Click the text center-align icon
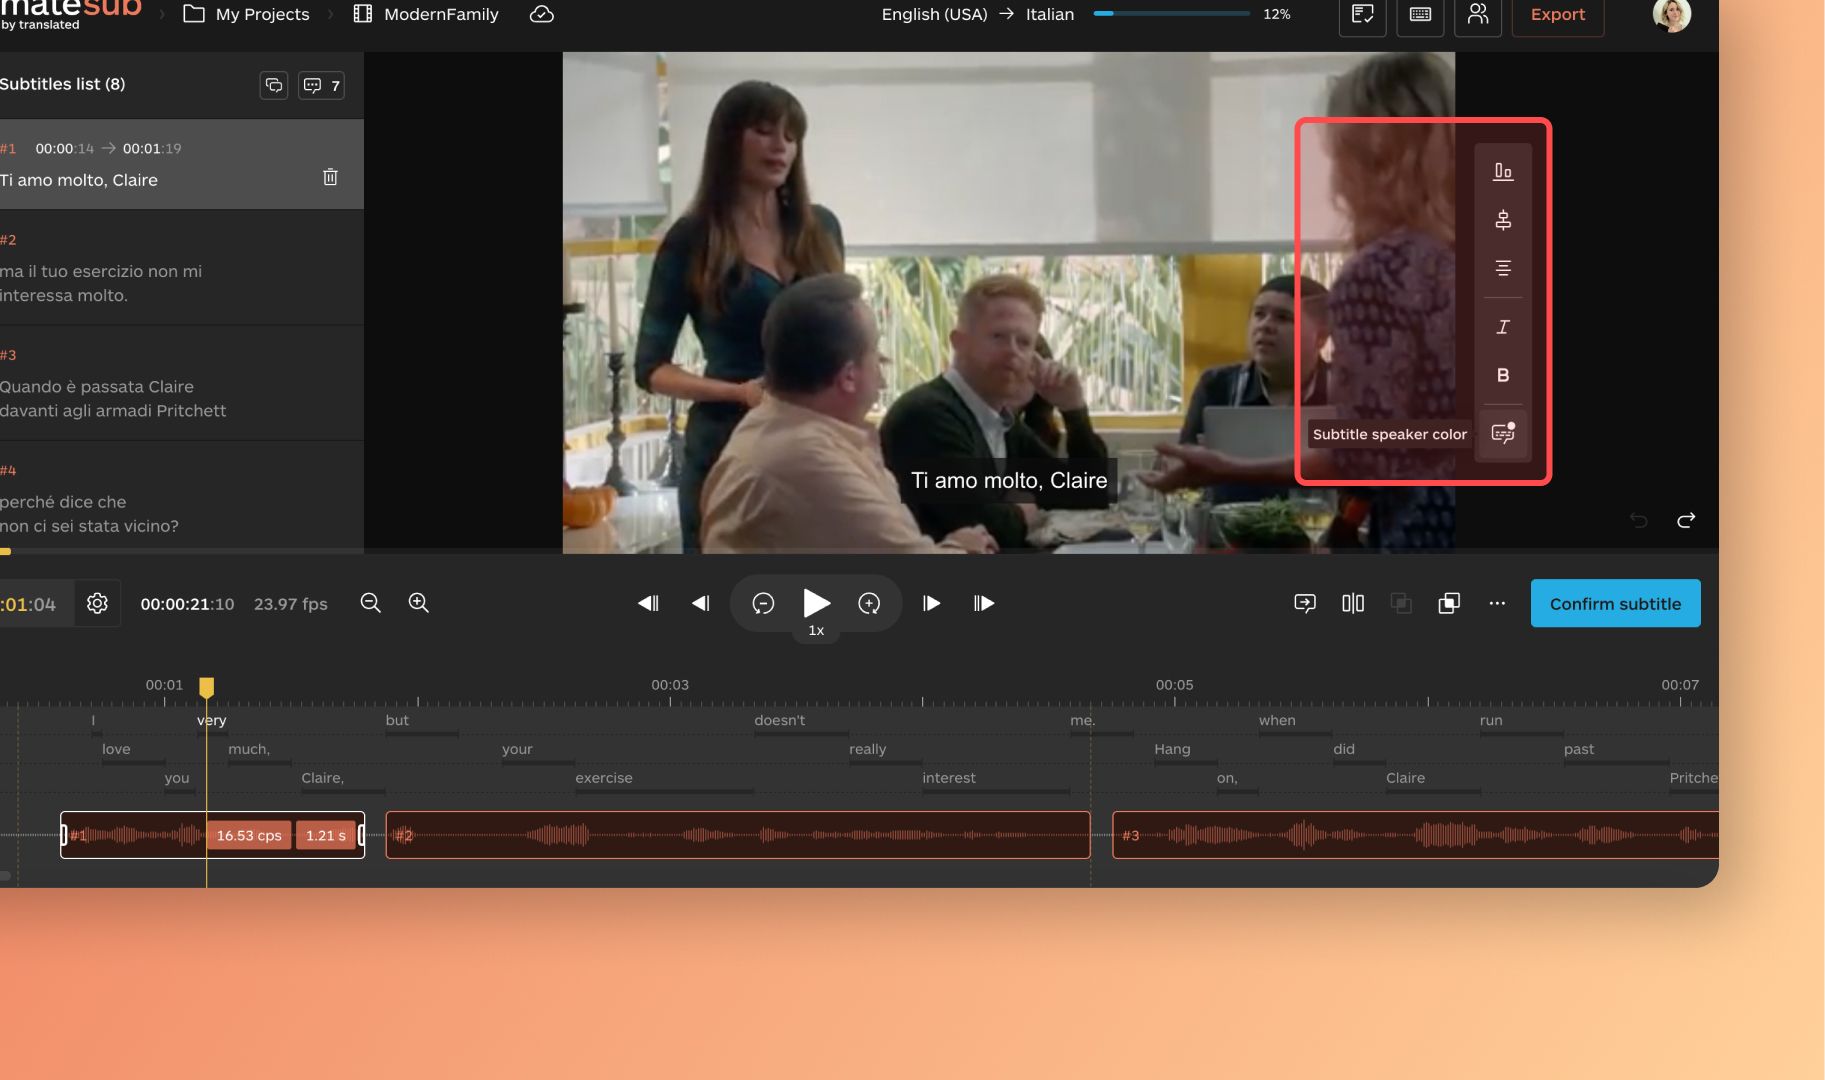The height and width of the screenshot is (1080, 1825). (x=1503, y=268)
